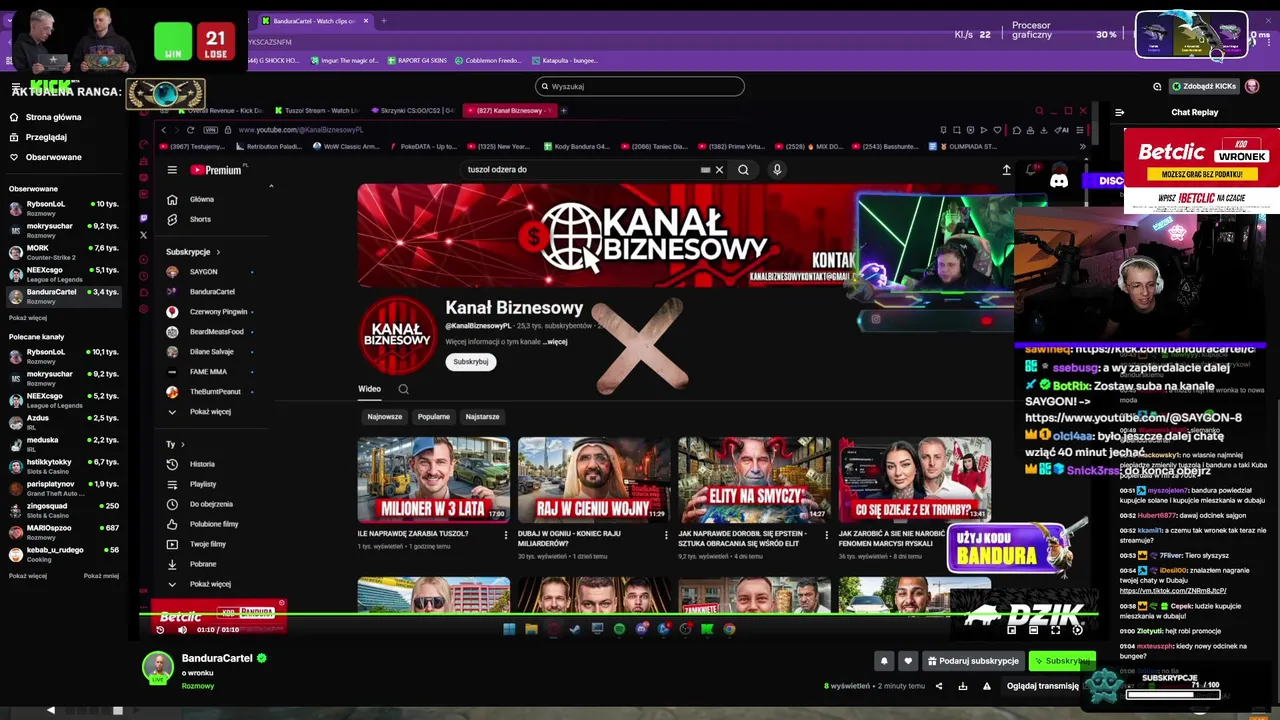This screenshot has width=1280, height=720.
Task: Click ELITY NA SMYCZY video thumbnail
Action: click(x=754, y=480)
